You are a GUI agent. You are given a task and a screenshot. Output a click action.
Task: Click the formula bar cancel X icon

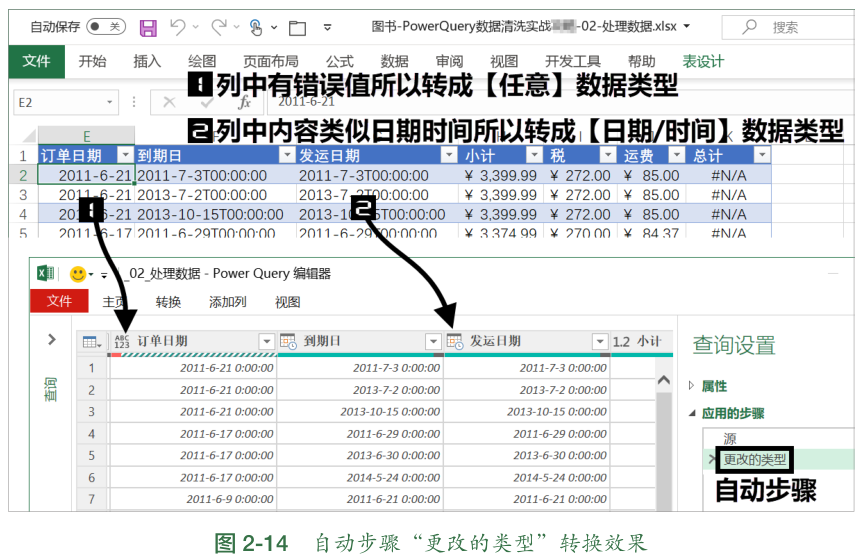point(169,102)
